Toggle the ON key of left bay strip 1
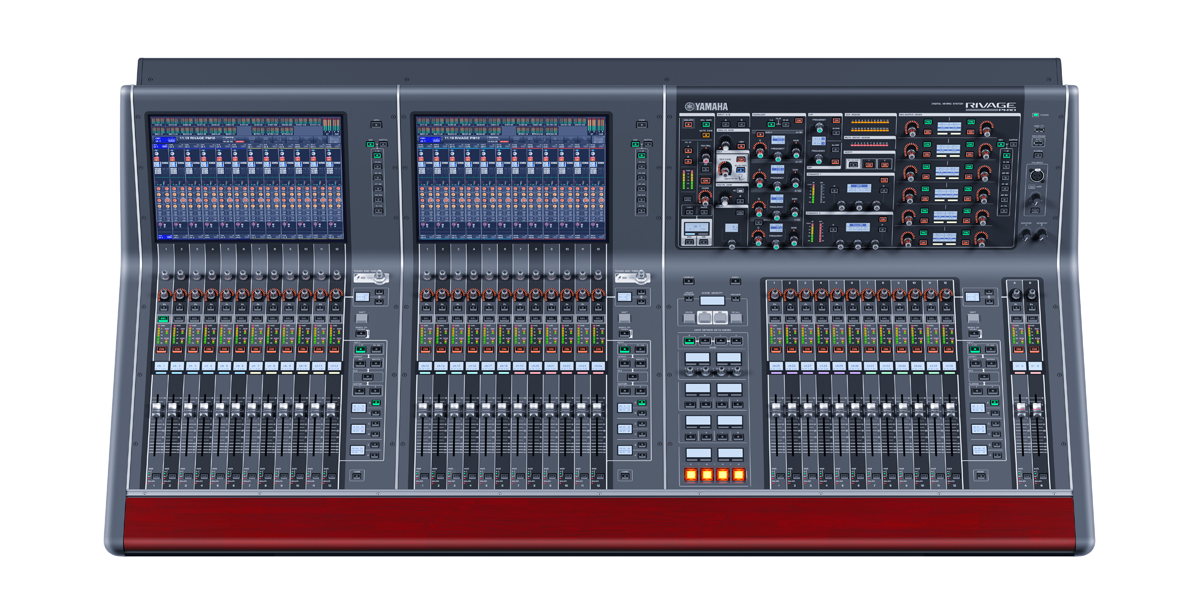The height and width of the screenshot is (600, 1200). pos(161,349)
